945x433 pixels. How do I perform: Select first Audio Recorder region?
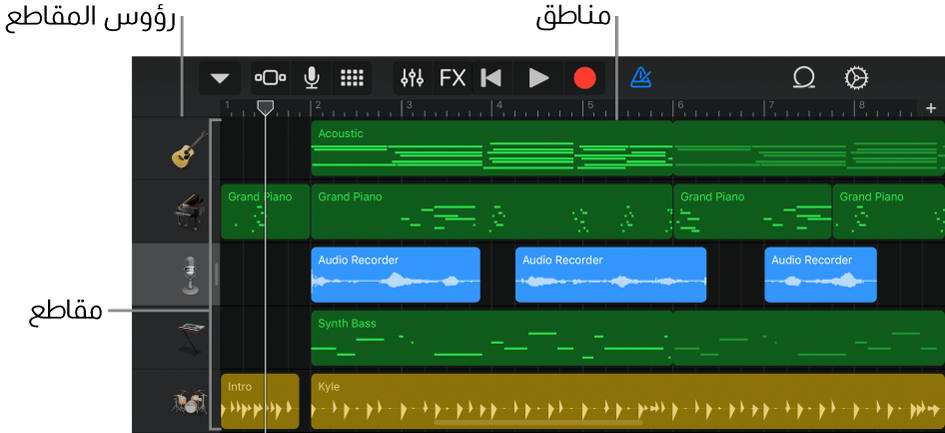(395, 275)
